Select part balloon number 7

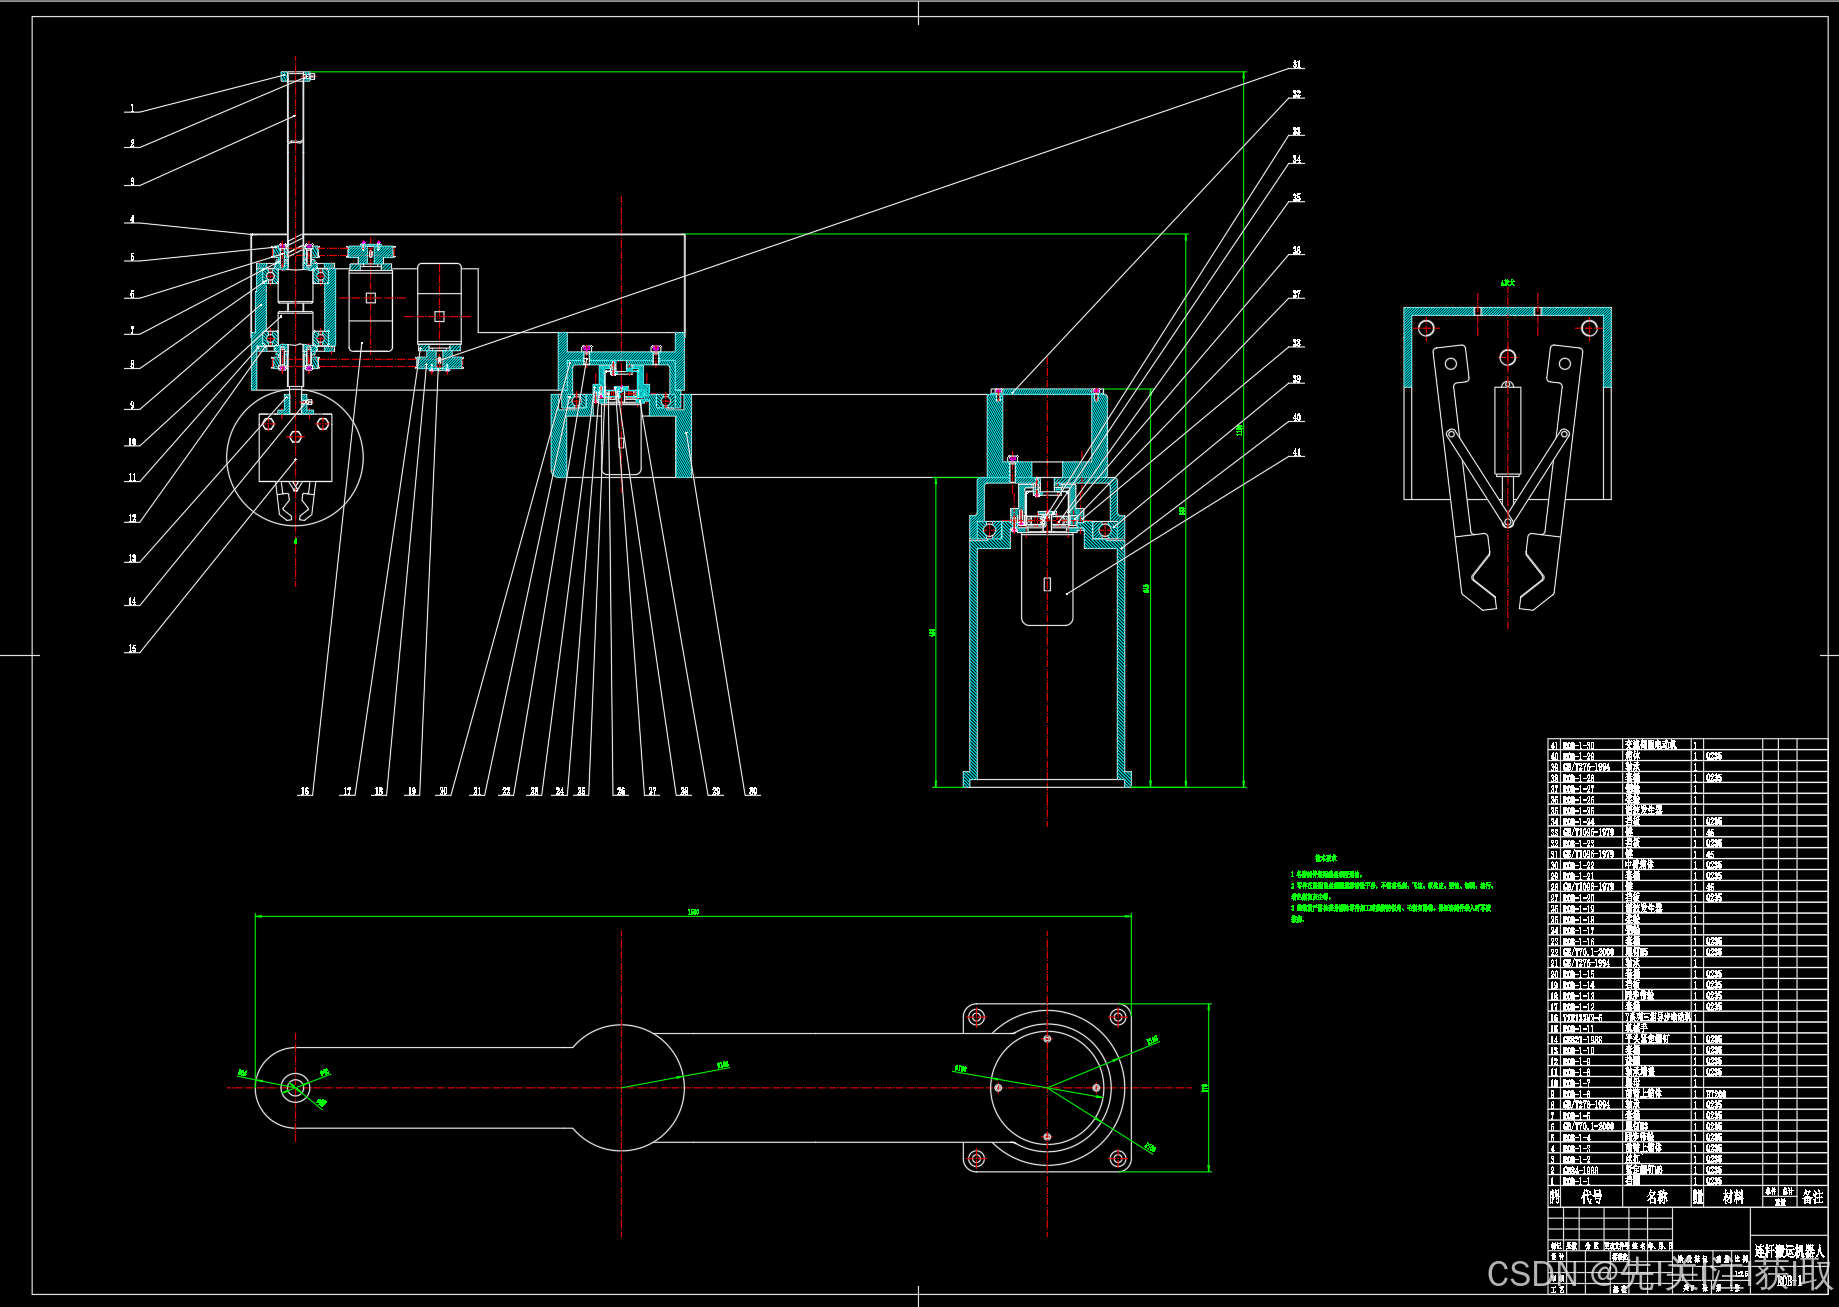click(132, 330)
